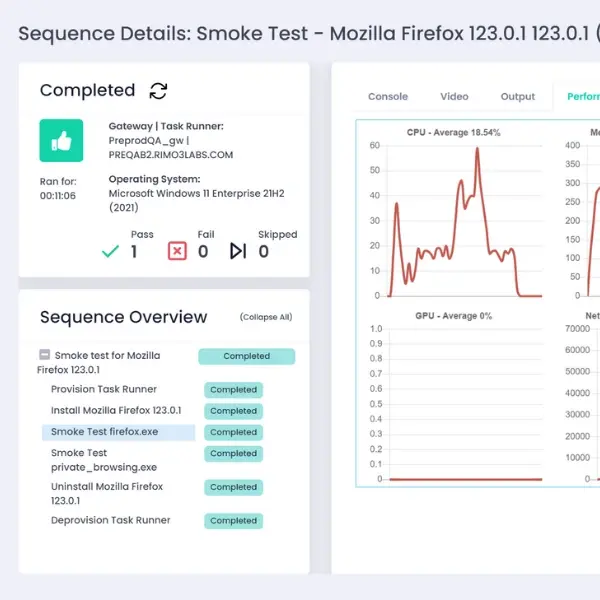This screenshot has width=600, height=600.
Task: Click the Microsoft Windows 11 Enterprise 21H2 text
Action: tap(196, 201)
